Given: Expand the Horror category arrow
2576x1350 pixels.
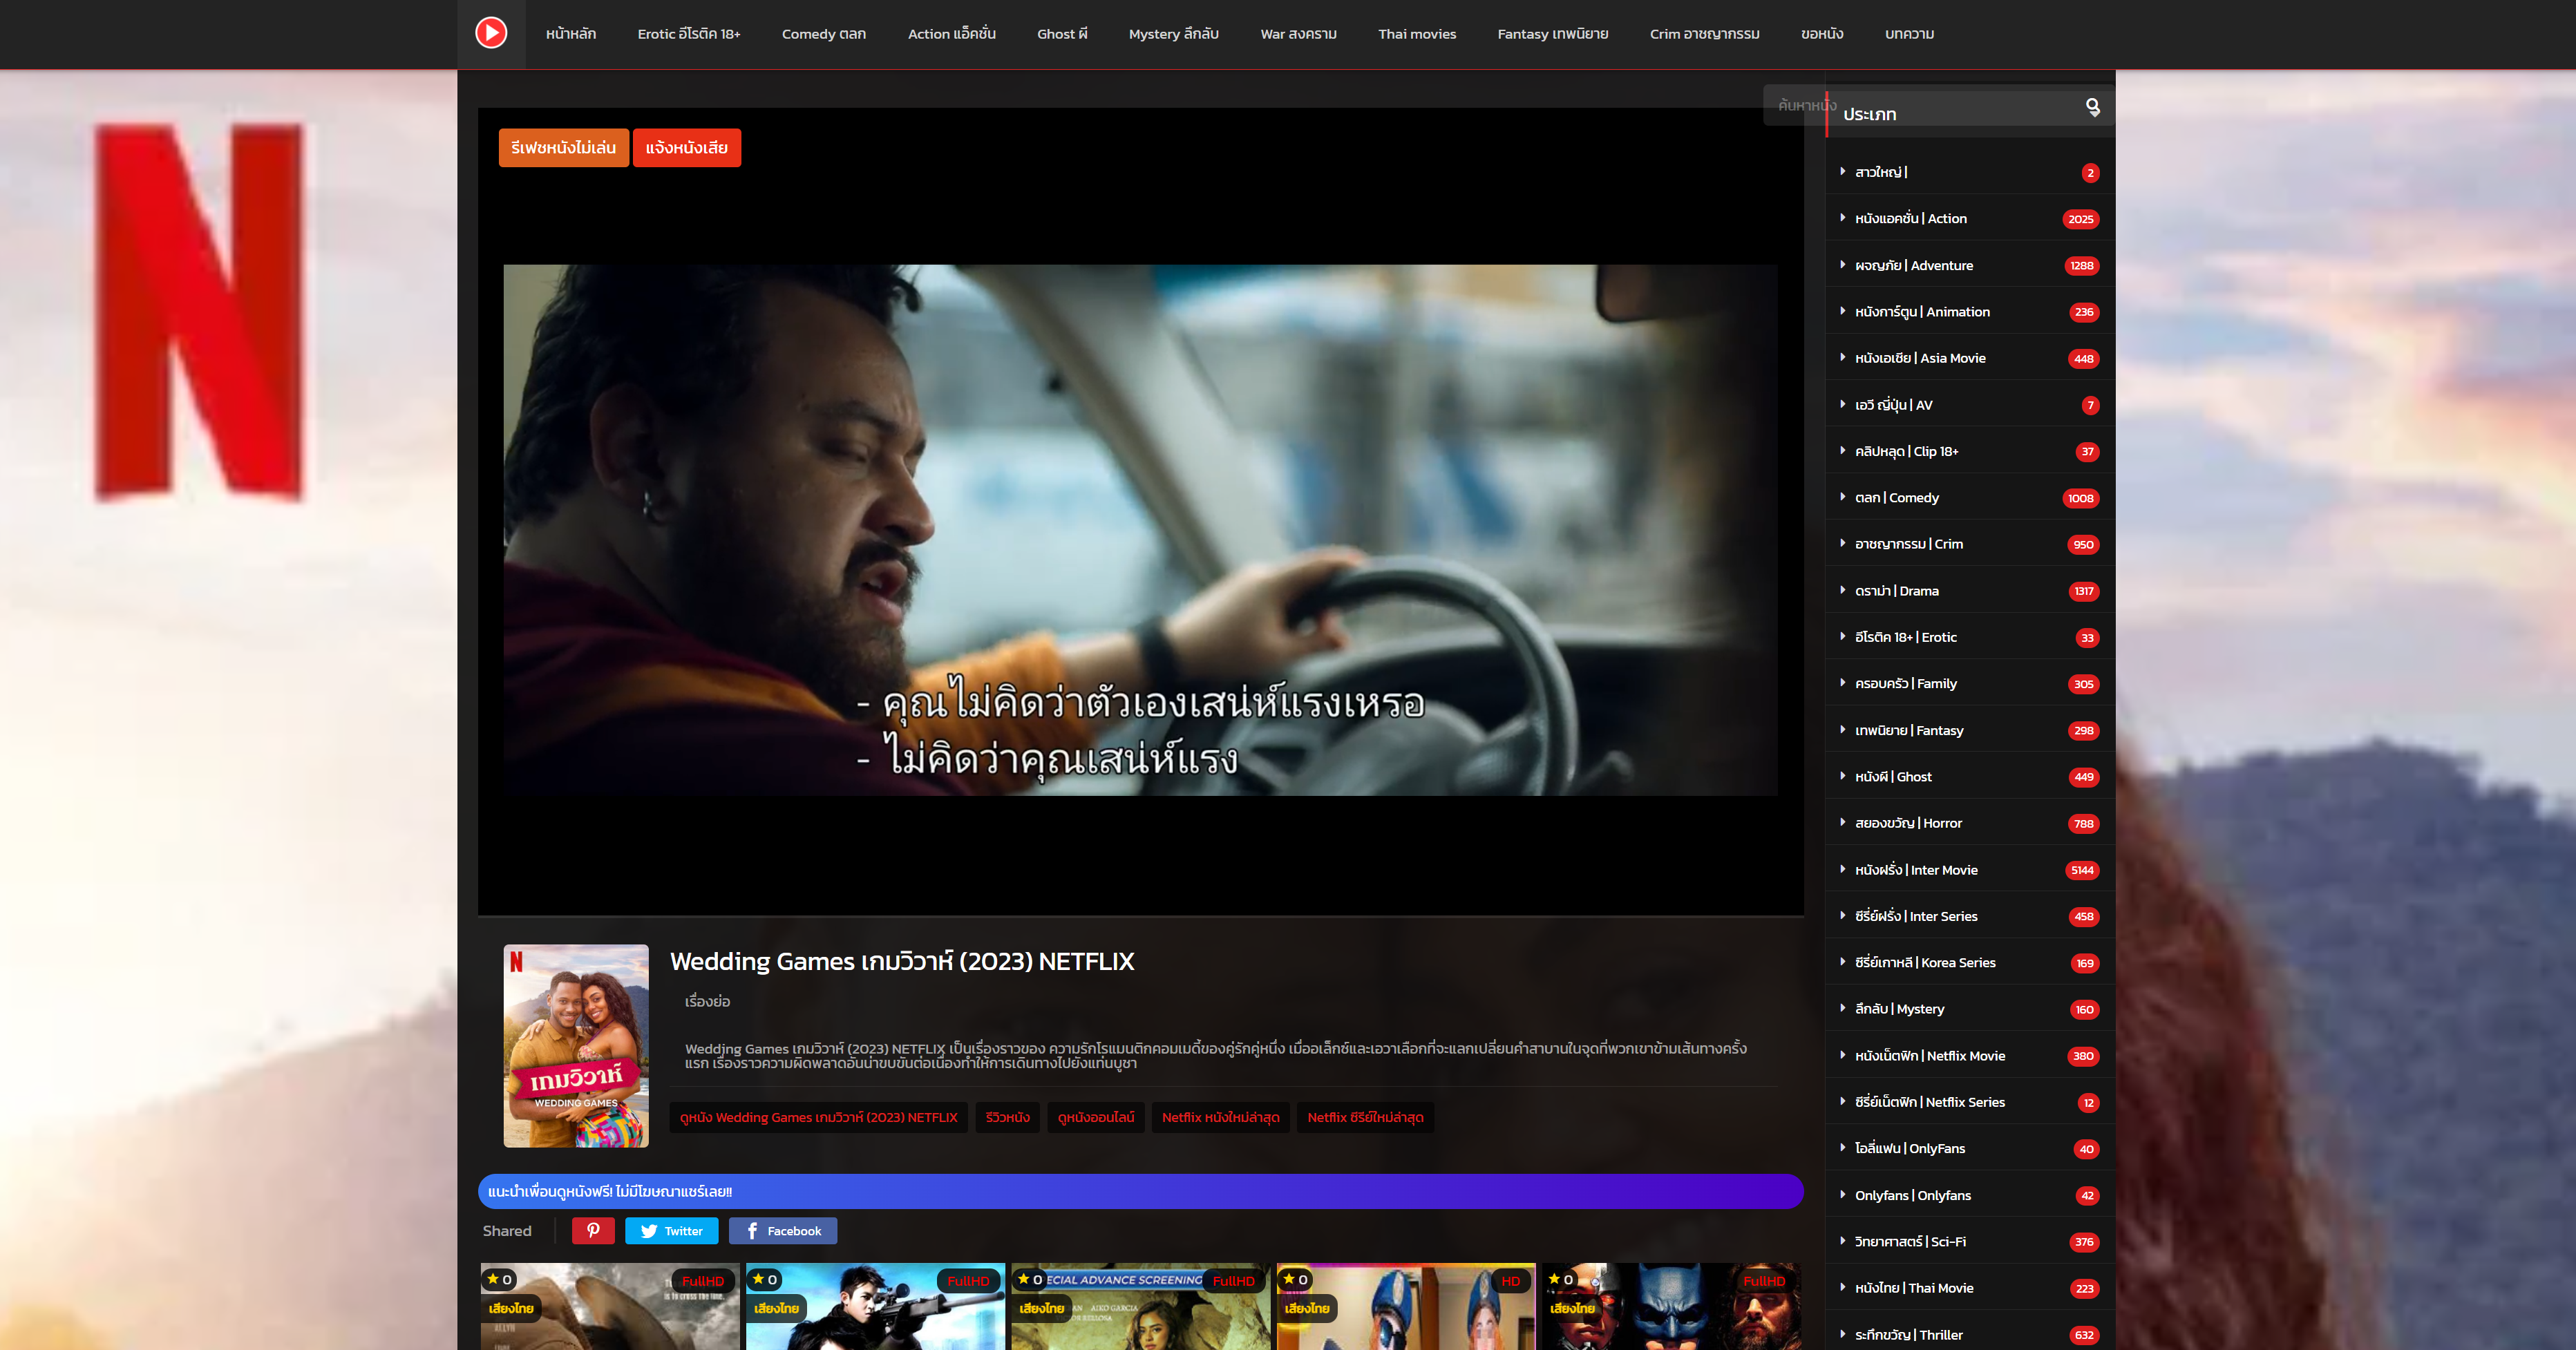Looking at the screenshot, I should point(1842,822).
